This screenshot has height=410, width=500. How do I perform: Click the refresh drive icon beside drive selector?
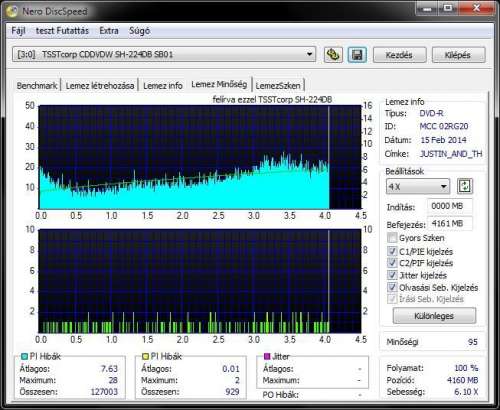333,55
